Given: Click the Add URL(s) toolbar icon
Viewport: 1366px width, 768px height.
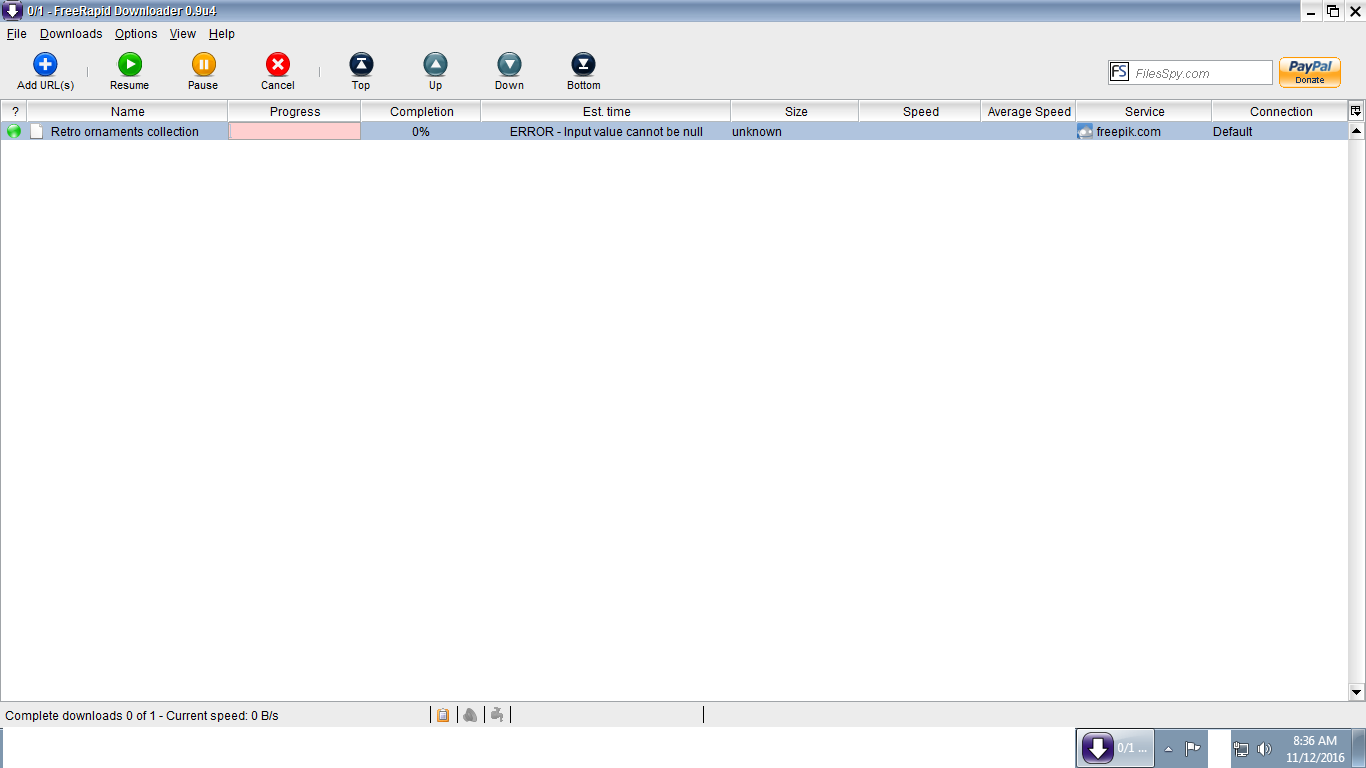Looking at the screenshot, I should click(45, 65).
